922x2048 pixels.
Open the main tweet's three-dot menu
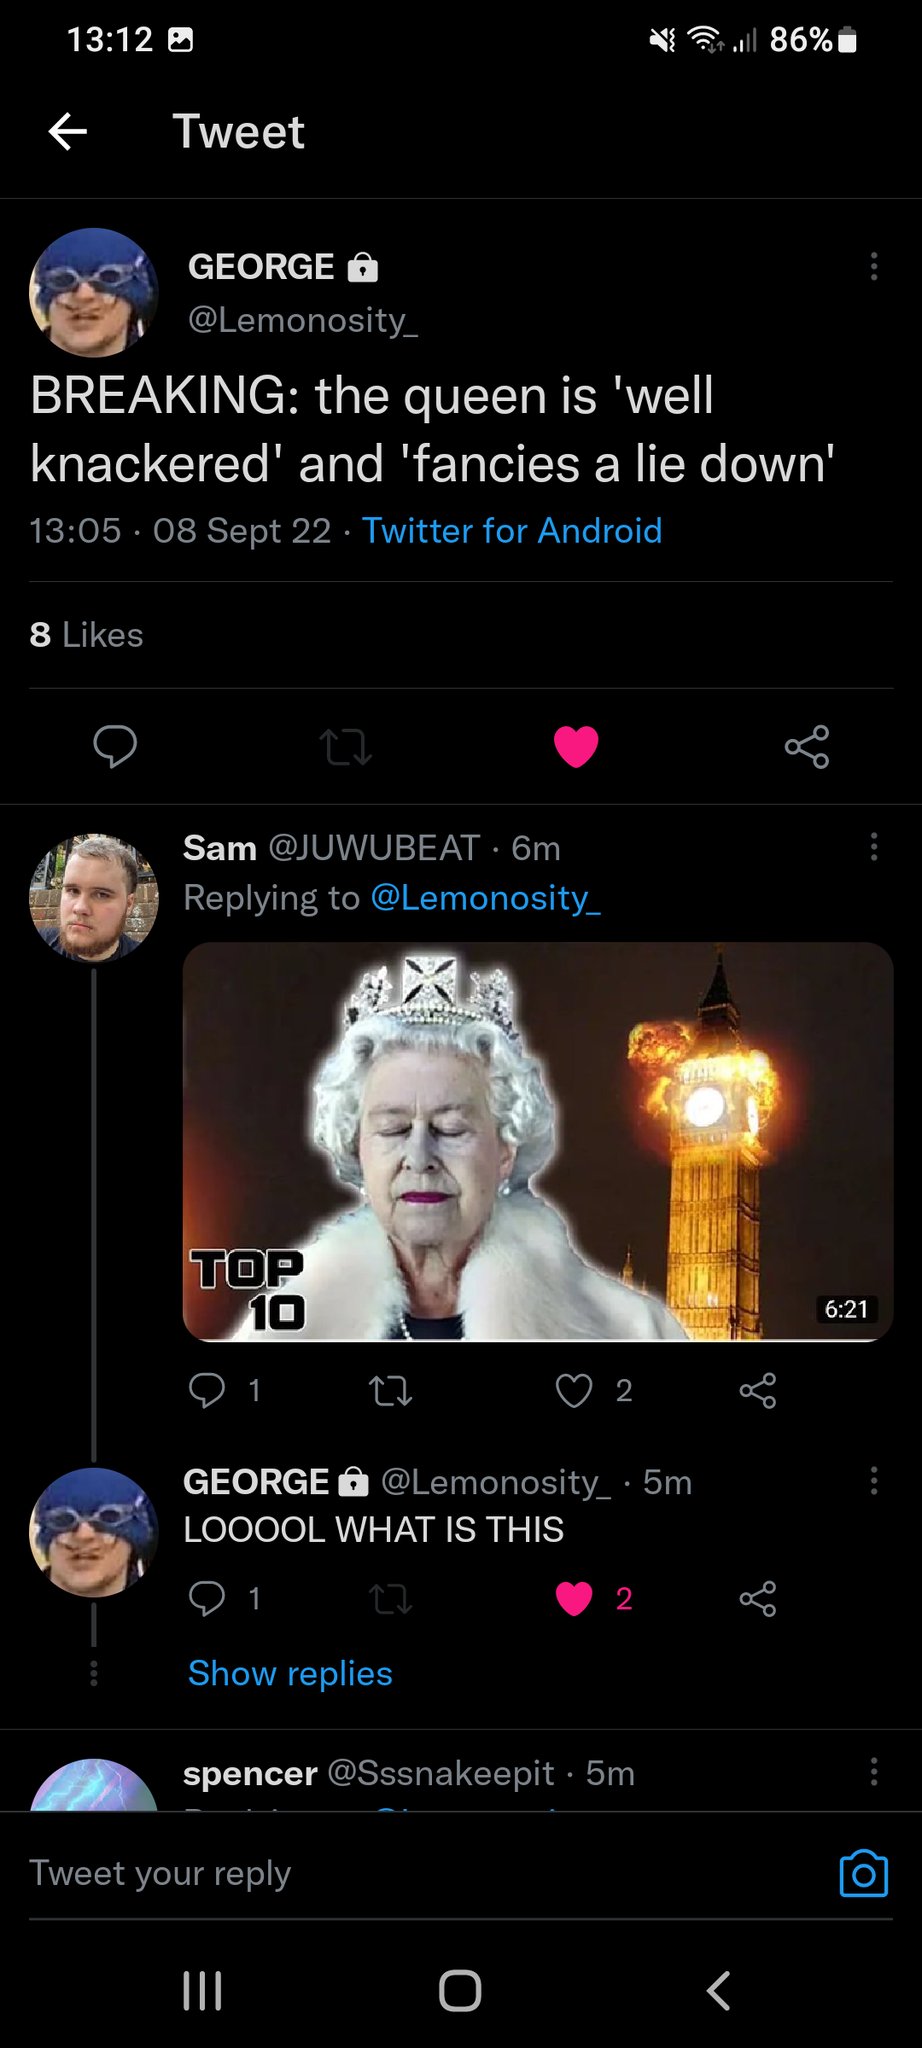[873, 266]
